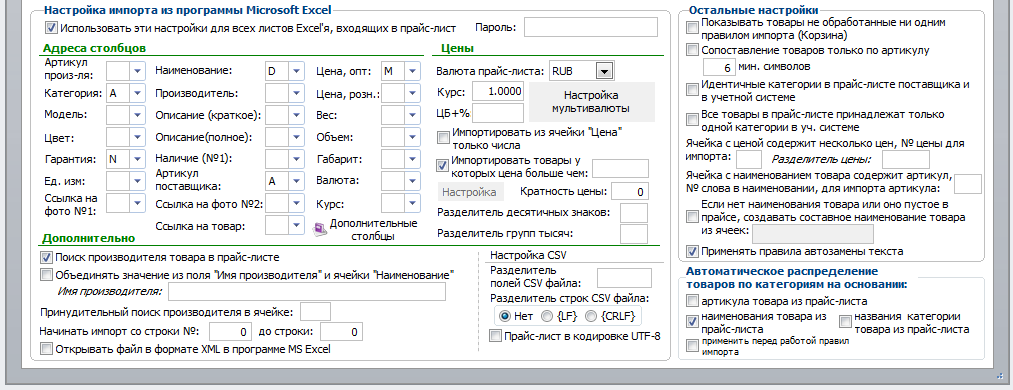Click Разделитель полей CSV файла field
Viewport: 1013px width, 390px height.
point(624,278)
